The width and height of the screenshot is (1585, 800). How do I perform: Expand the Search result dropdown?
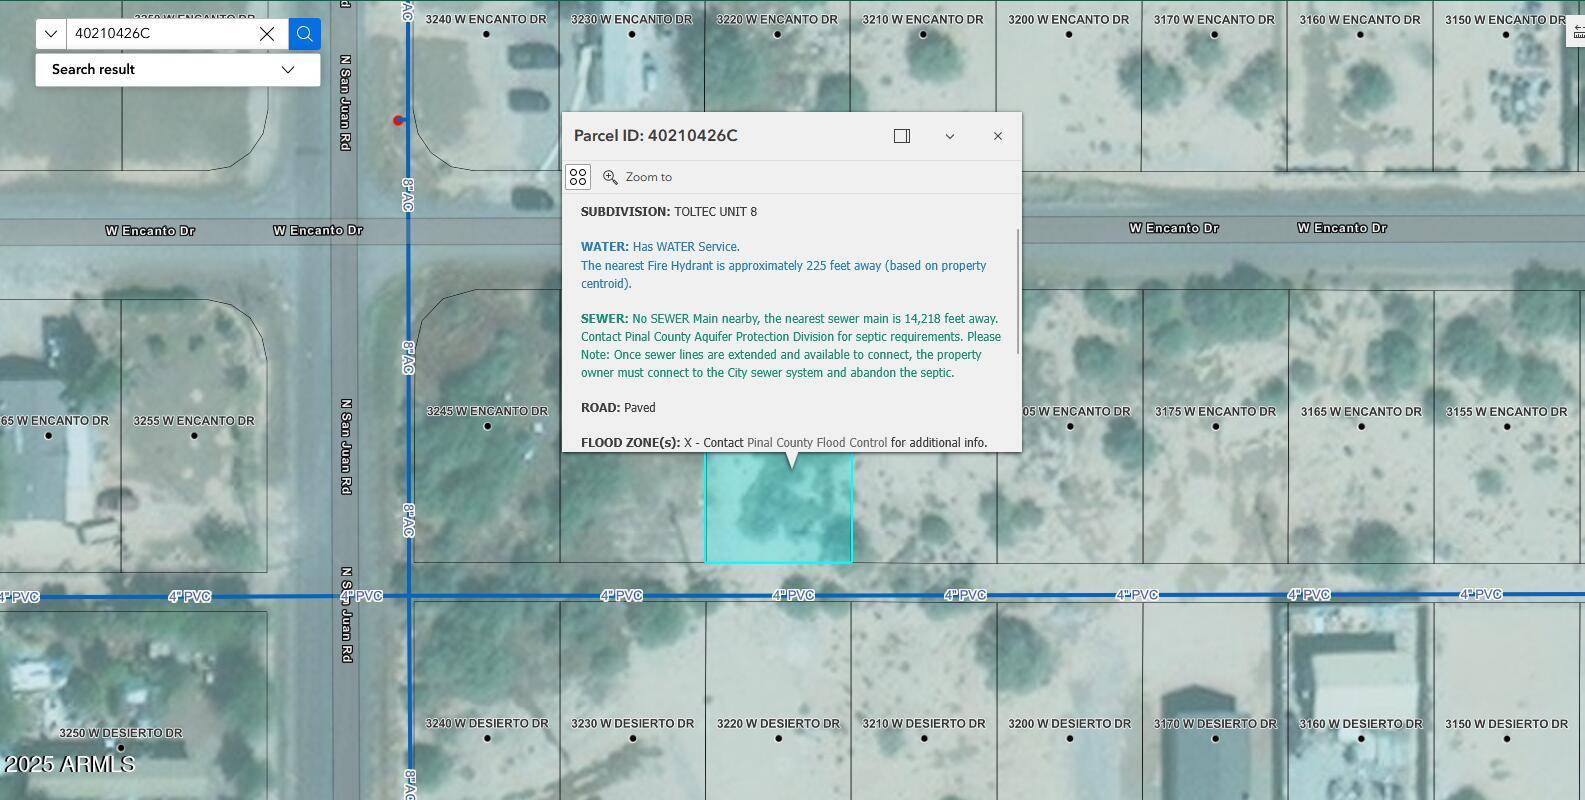pos(288,70)
